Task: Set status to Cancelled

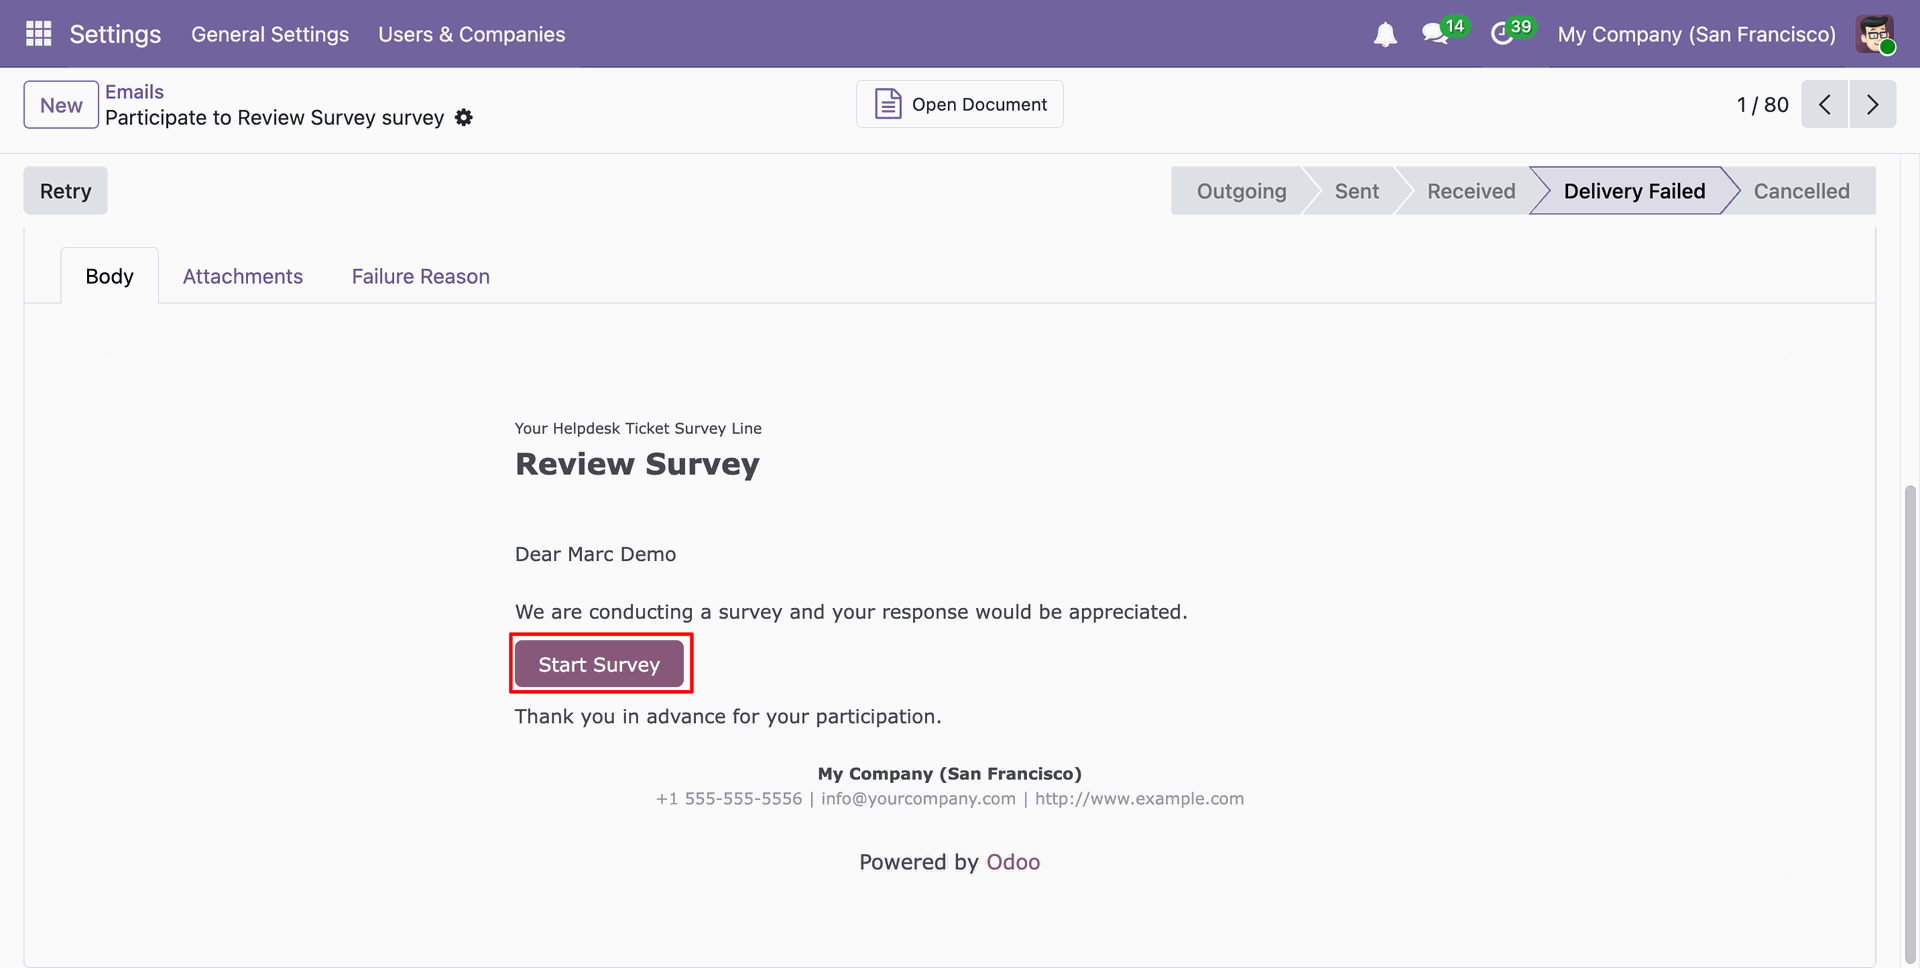Action: pyautogui.click(x=1801, y=191)
